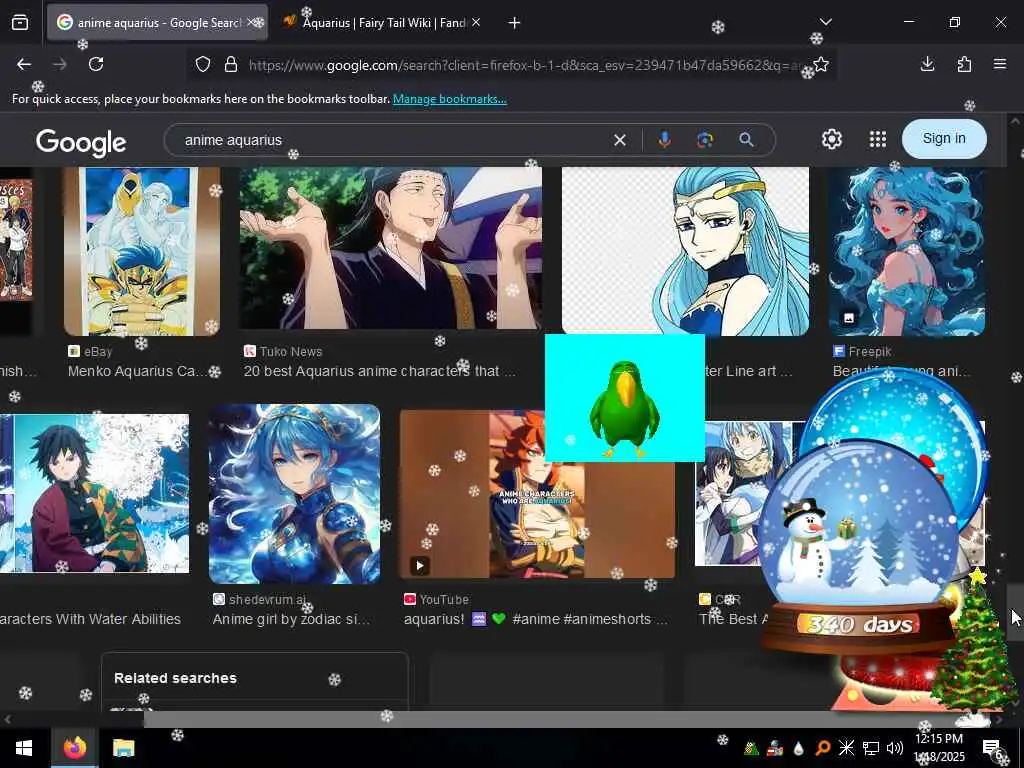Open the eBay Menko Aquarius card image
This screenshot has height=768, width=1024.
(x=142, y=251)
